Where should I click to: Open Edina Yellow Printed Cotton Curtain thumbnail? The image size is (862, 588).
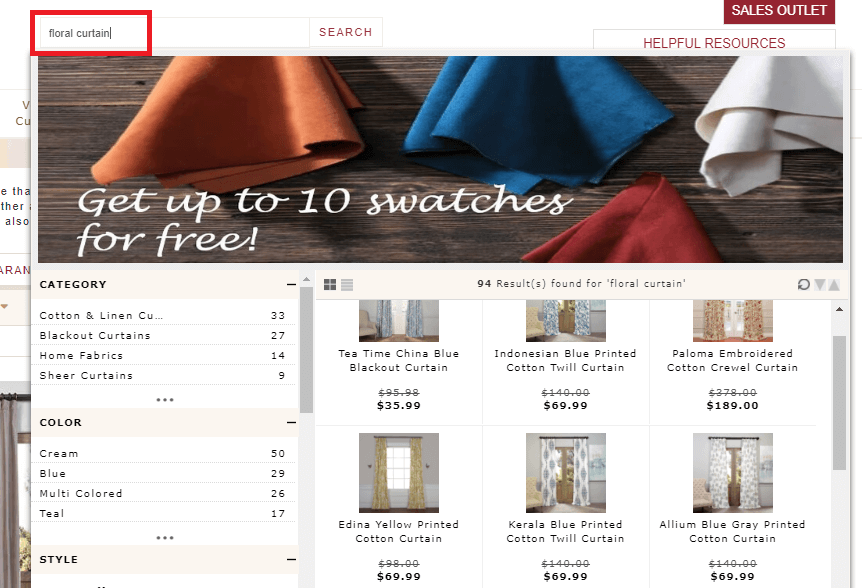[398, 473]
